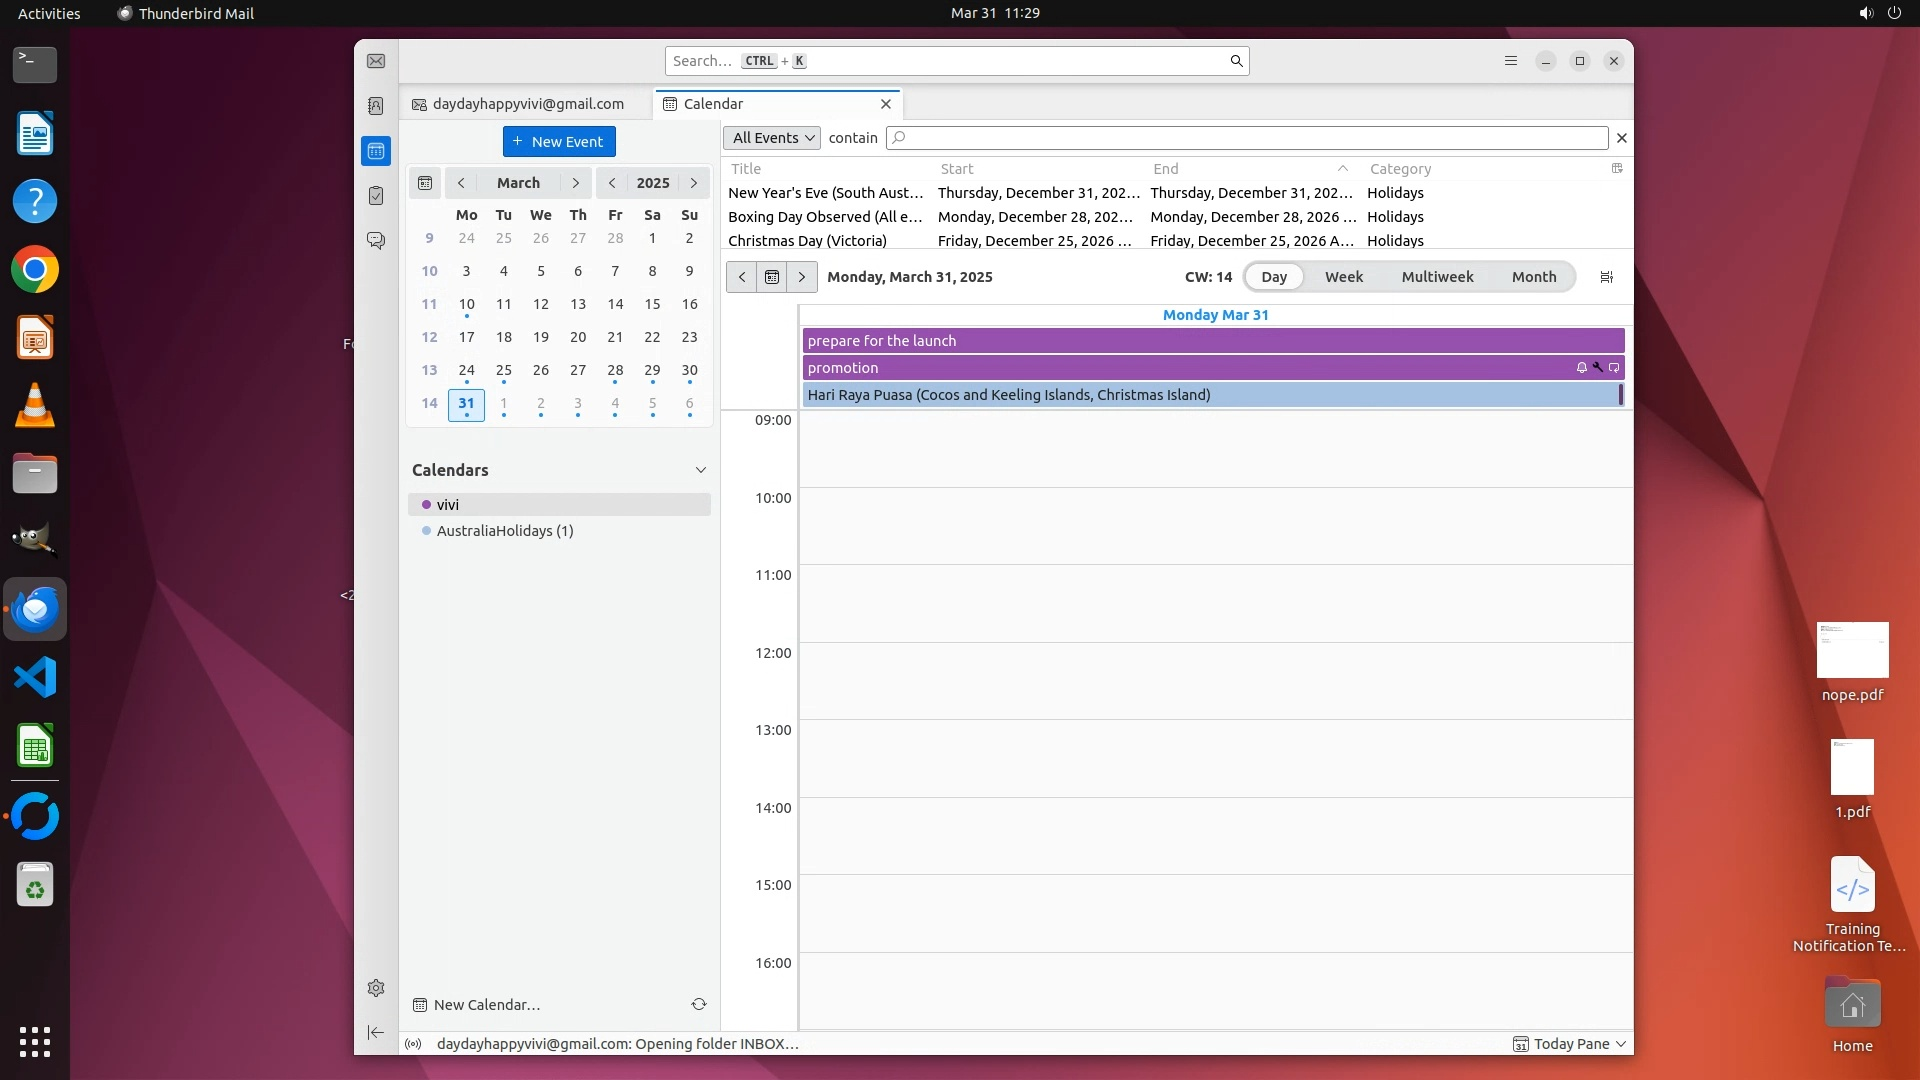This screenshot has height=1080, width=1920.
Task: Select the Week view
Action: [x=1343, y=277]
